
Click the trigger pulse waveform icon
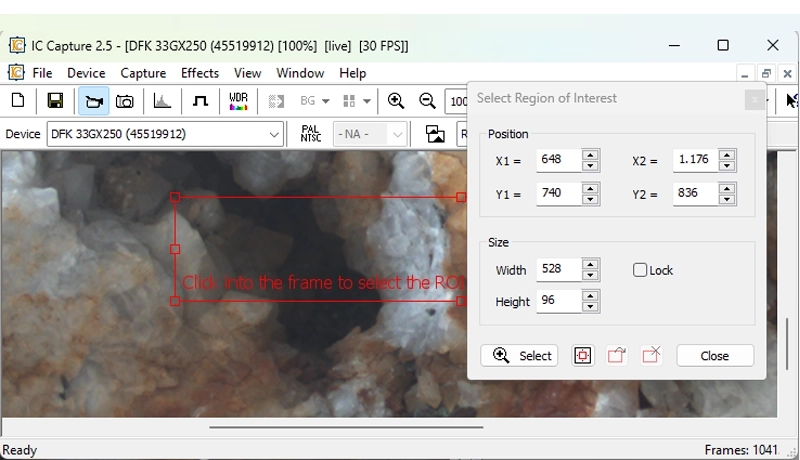(200, 101)
